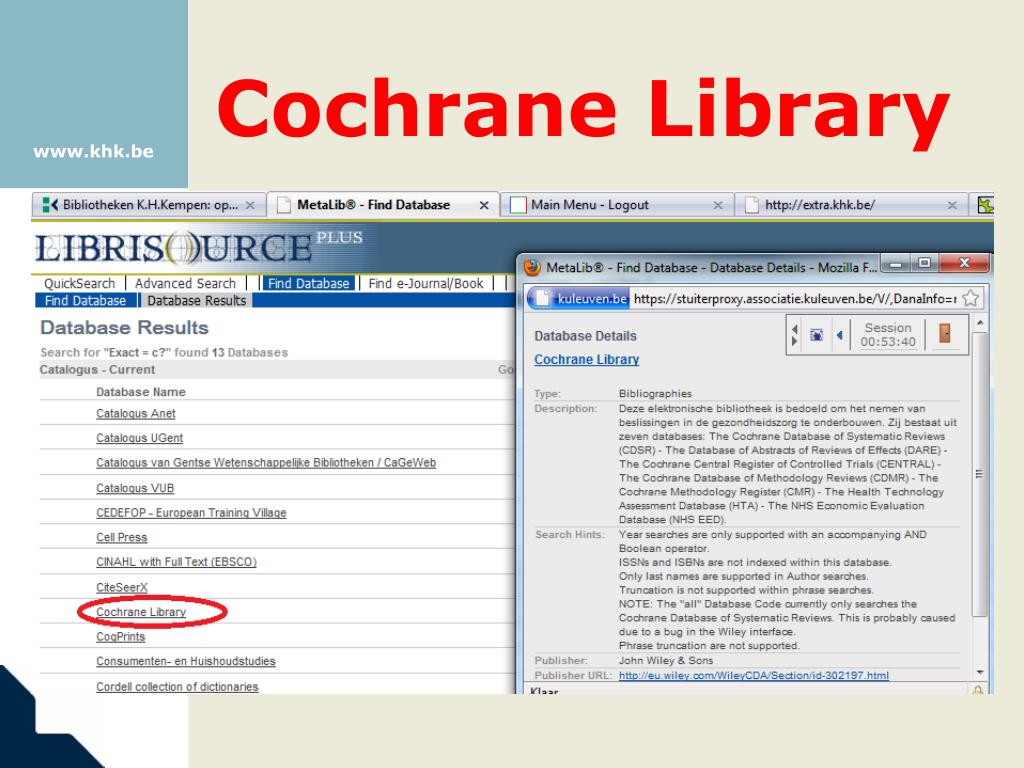
Task: Open CogPrints link
Action: tap(121, 637)
